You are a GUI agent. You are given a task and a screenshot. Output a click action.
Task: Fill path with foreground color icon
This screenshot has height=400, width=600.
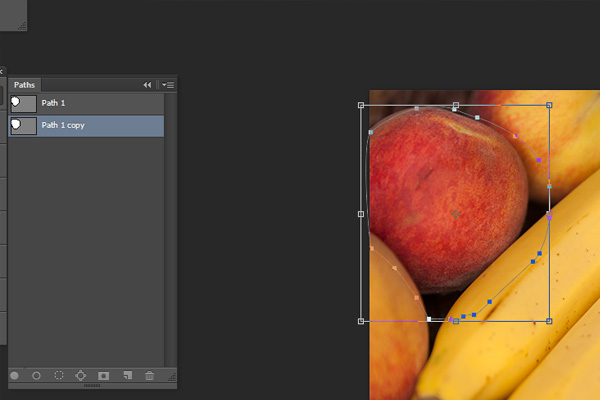pos(15,376)
